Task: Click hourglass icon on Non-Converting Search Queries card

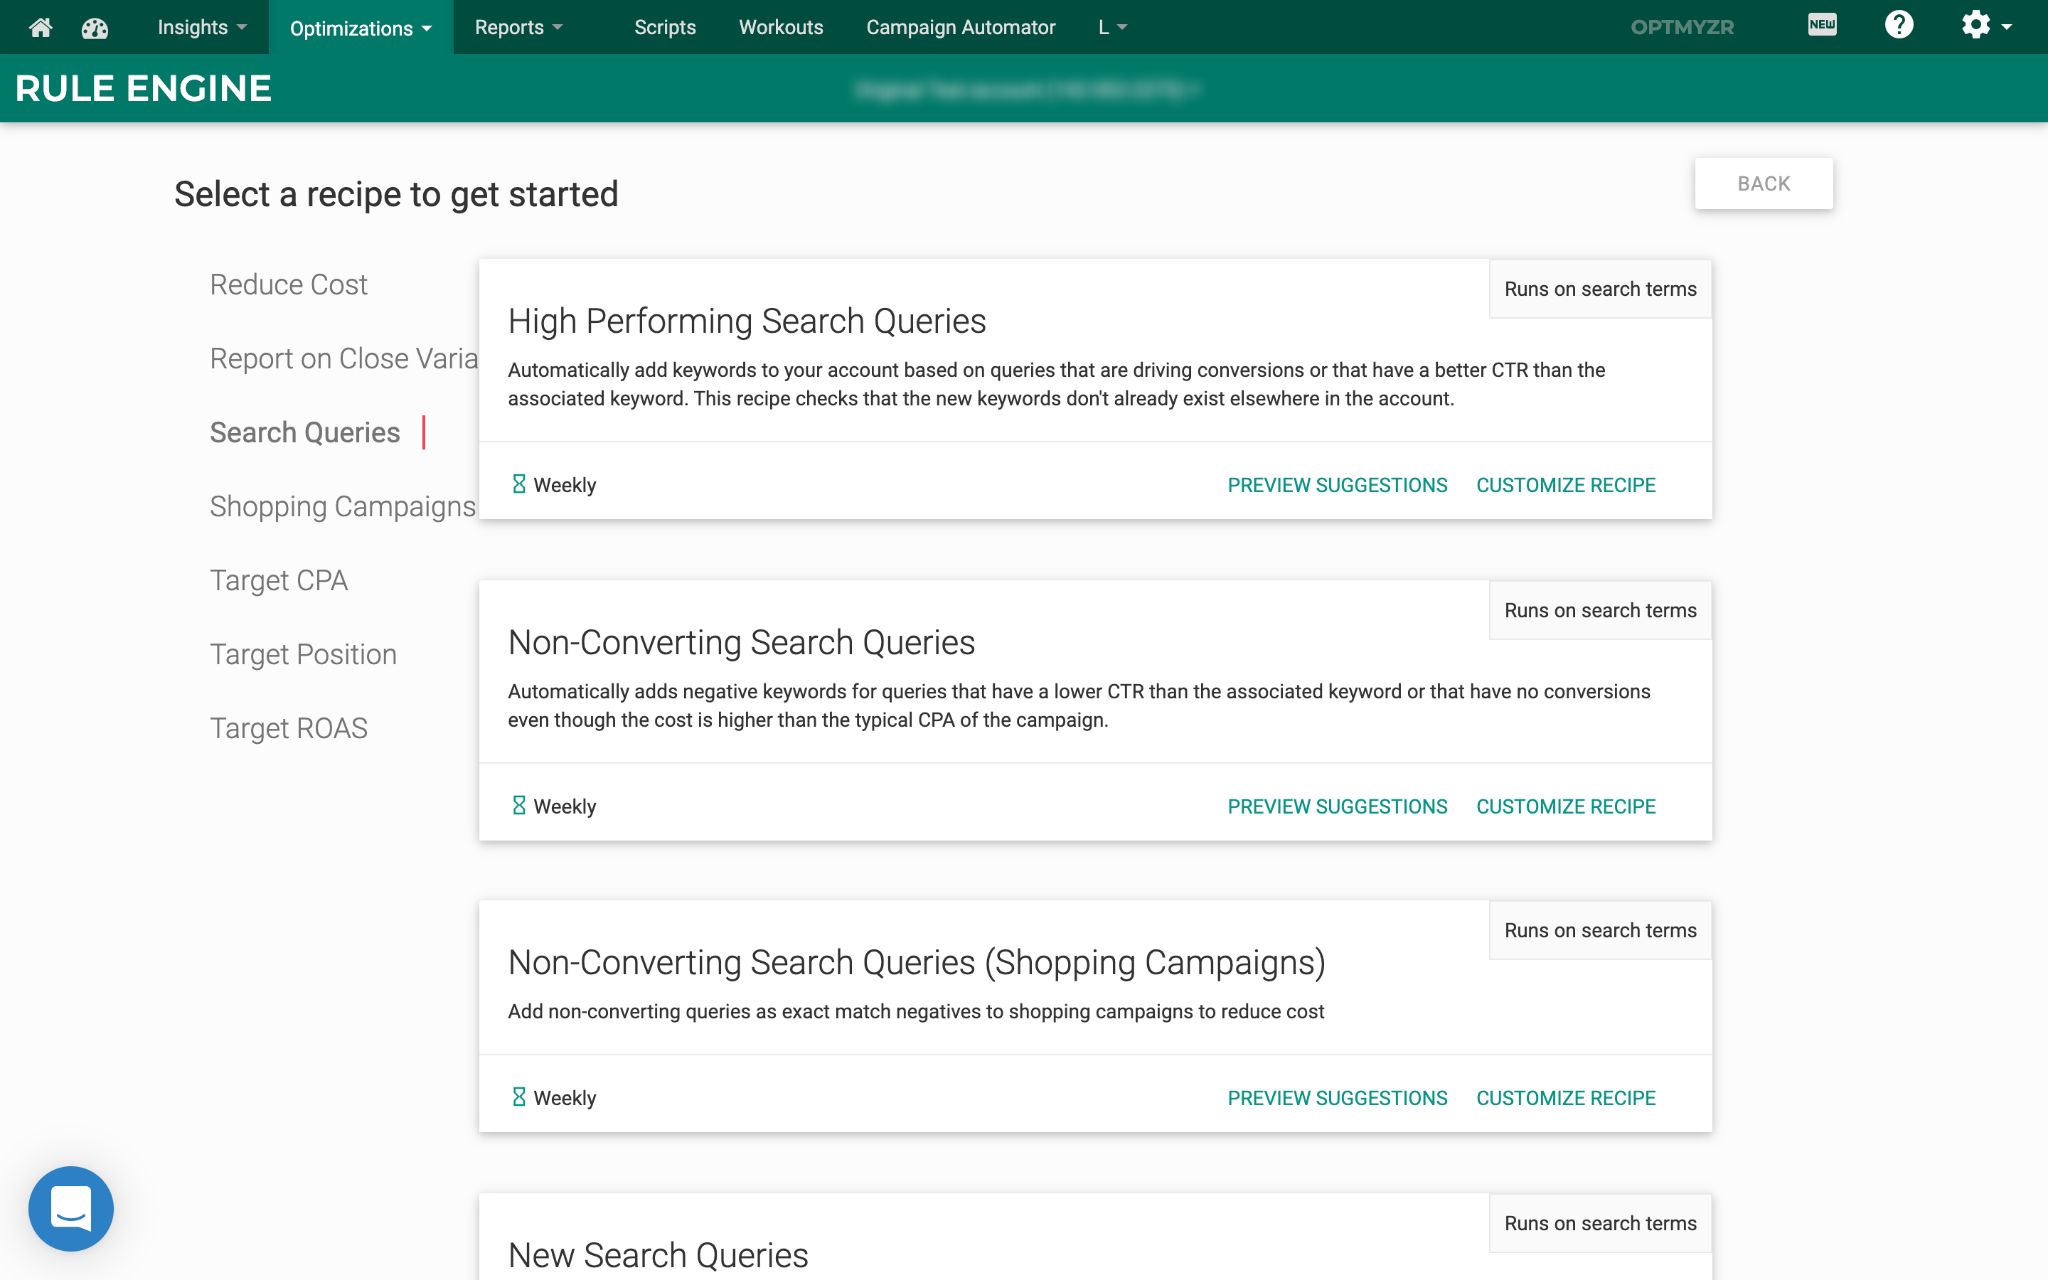Action: [x=519, y=805]
